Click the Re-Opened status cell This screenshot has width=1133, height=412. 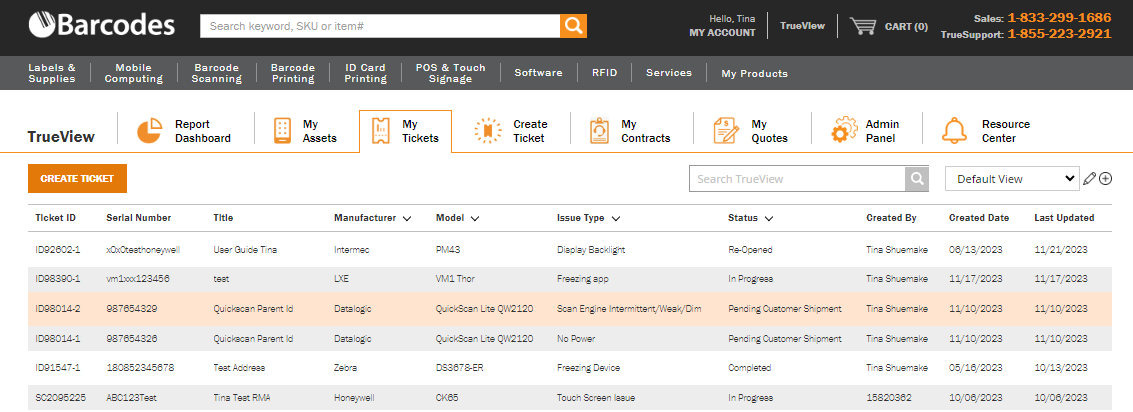tap(750, 249)
